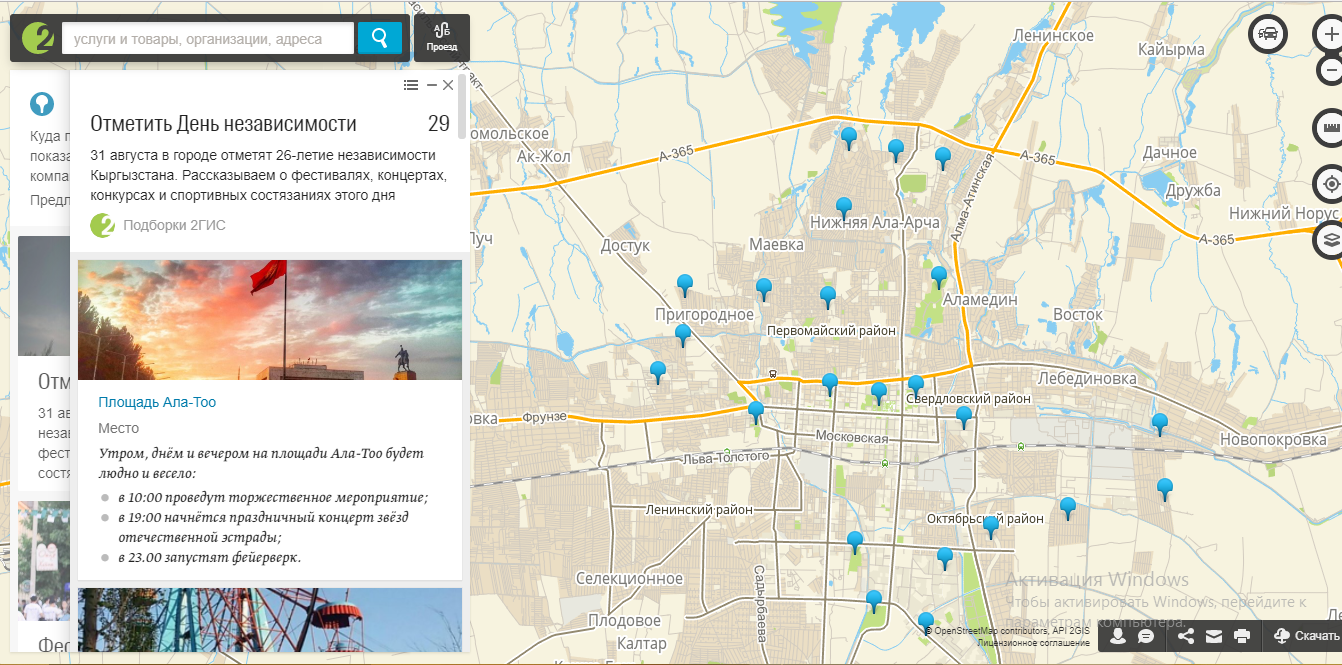Click map label Дачное
This screenshot has height=665, width=1342.
click(1170, 153)
